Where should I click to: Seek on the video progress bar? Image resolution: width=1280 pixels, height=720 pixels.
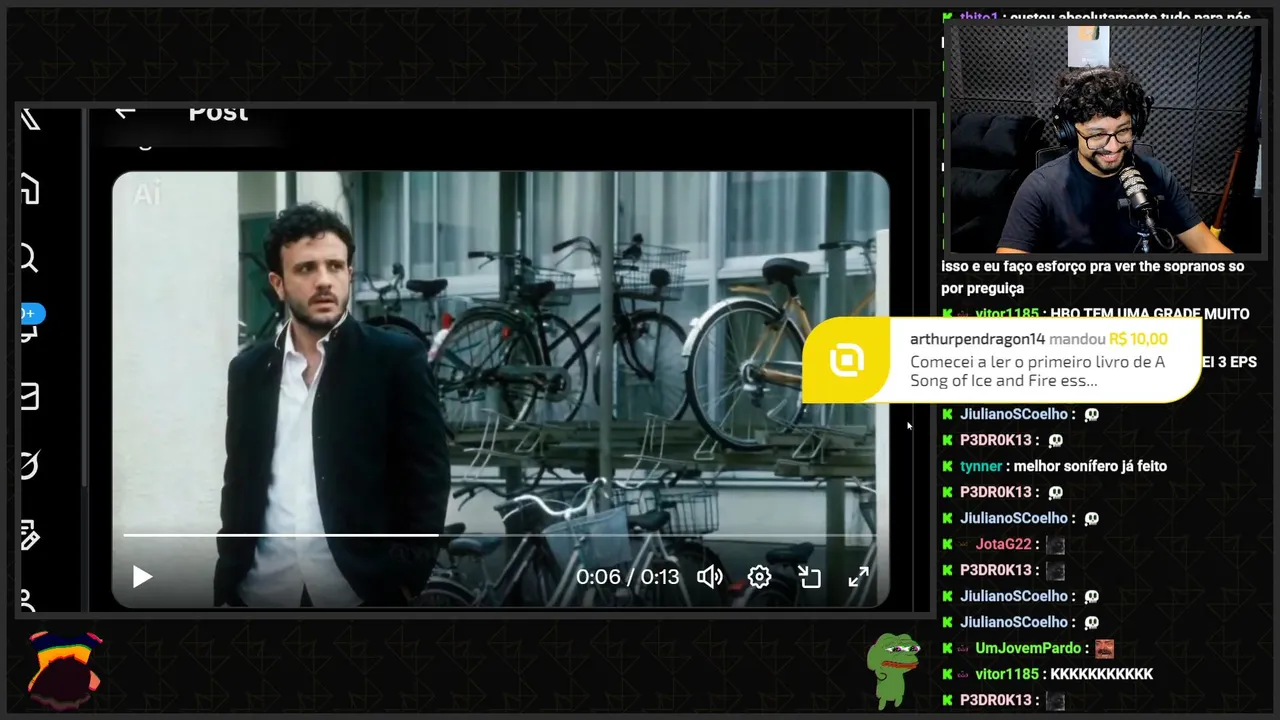point(500,535)
